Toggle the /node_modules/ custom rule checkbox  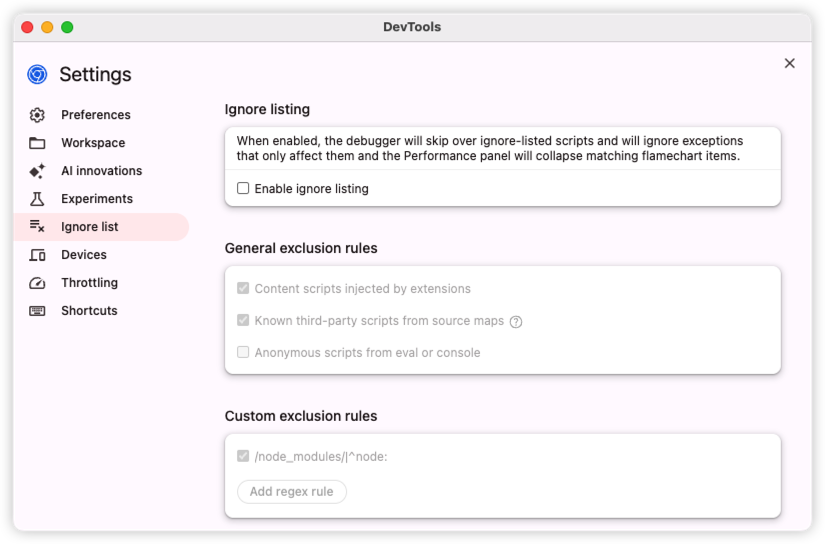pyautogui.click(x=243, y=457)
